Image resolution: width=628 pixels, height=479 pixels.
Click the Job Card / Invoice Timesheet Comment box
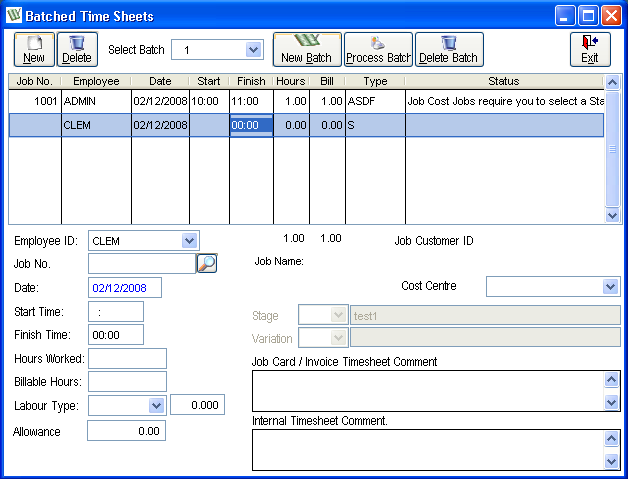tap(428, 390)
